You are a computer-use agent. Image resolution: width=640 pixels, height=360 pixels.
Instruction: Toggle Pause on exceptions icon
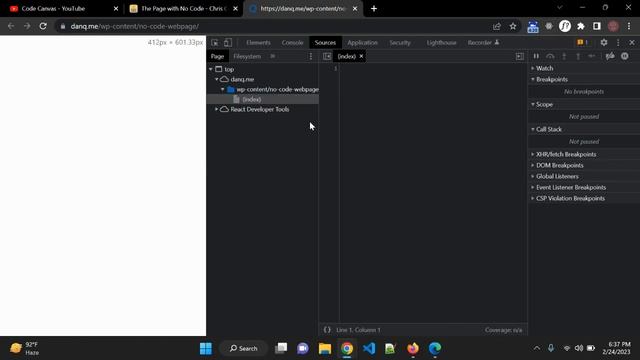pos(625,56)
